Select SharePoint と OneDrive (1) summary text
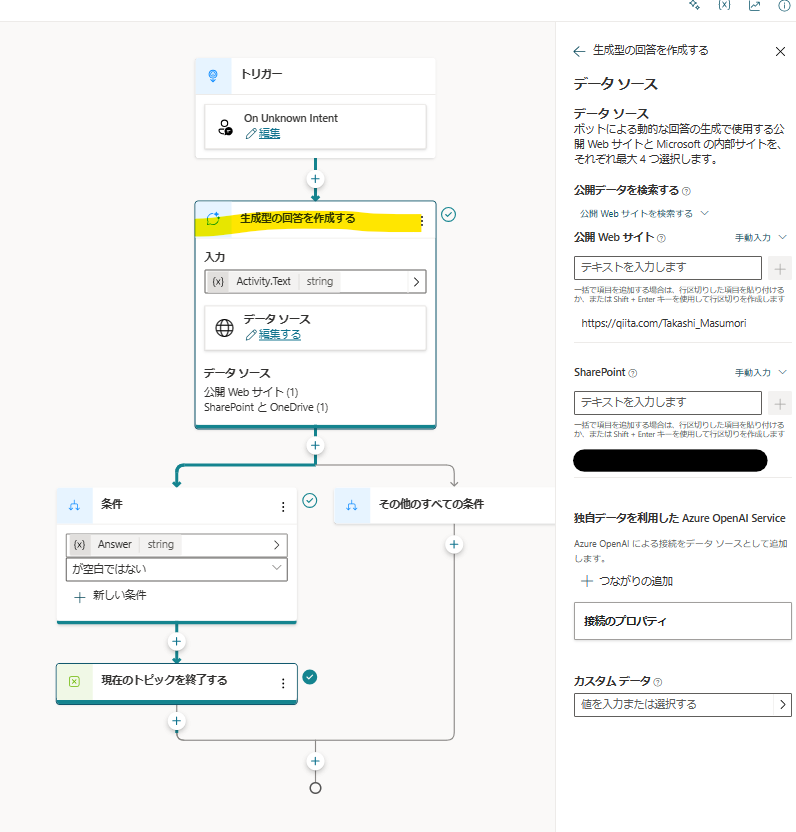The image size is (796, 832). pos(266,408)
